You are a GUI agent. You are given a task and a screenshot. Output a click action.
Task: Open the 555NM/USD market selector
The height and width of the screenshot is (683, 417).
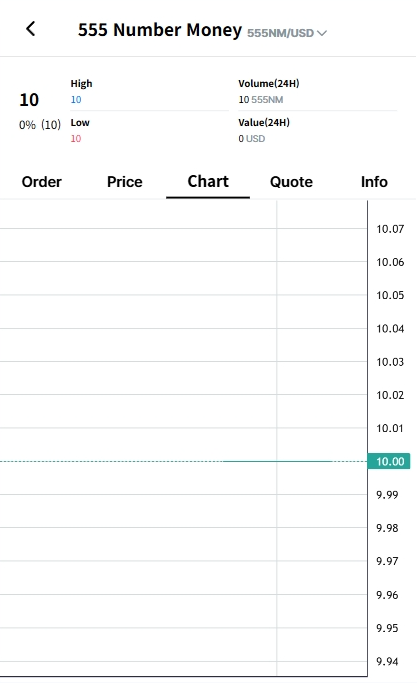coord(287,33)
